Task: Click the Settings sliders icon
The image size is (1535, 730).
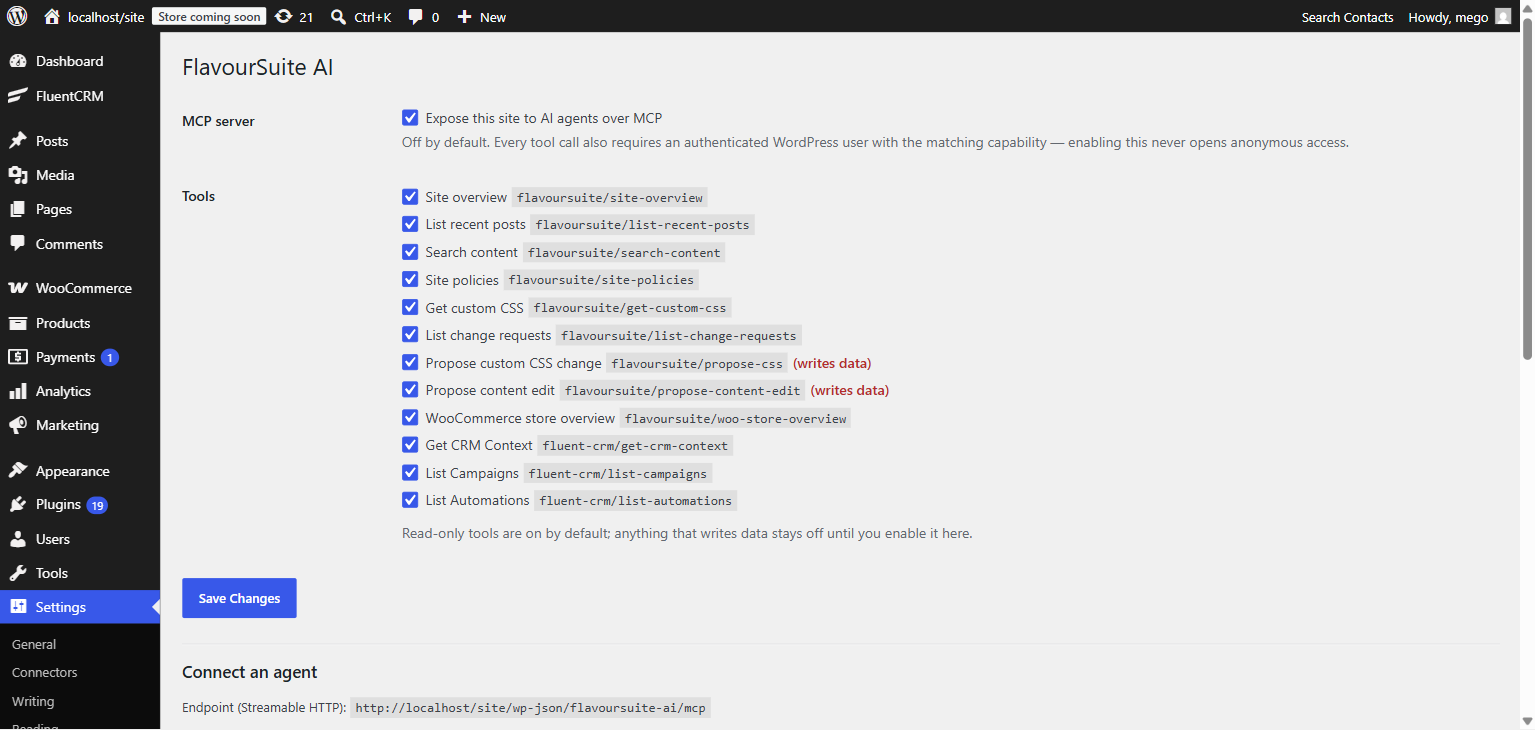Action: (18, 607)
